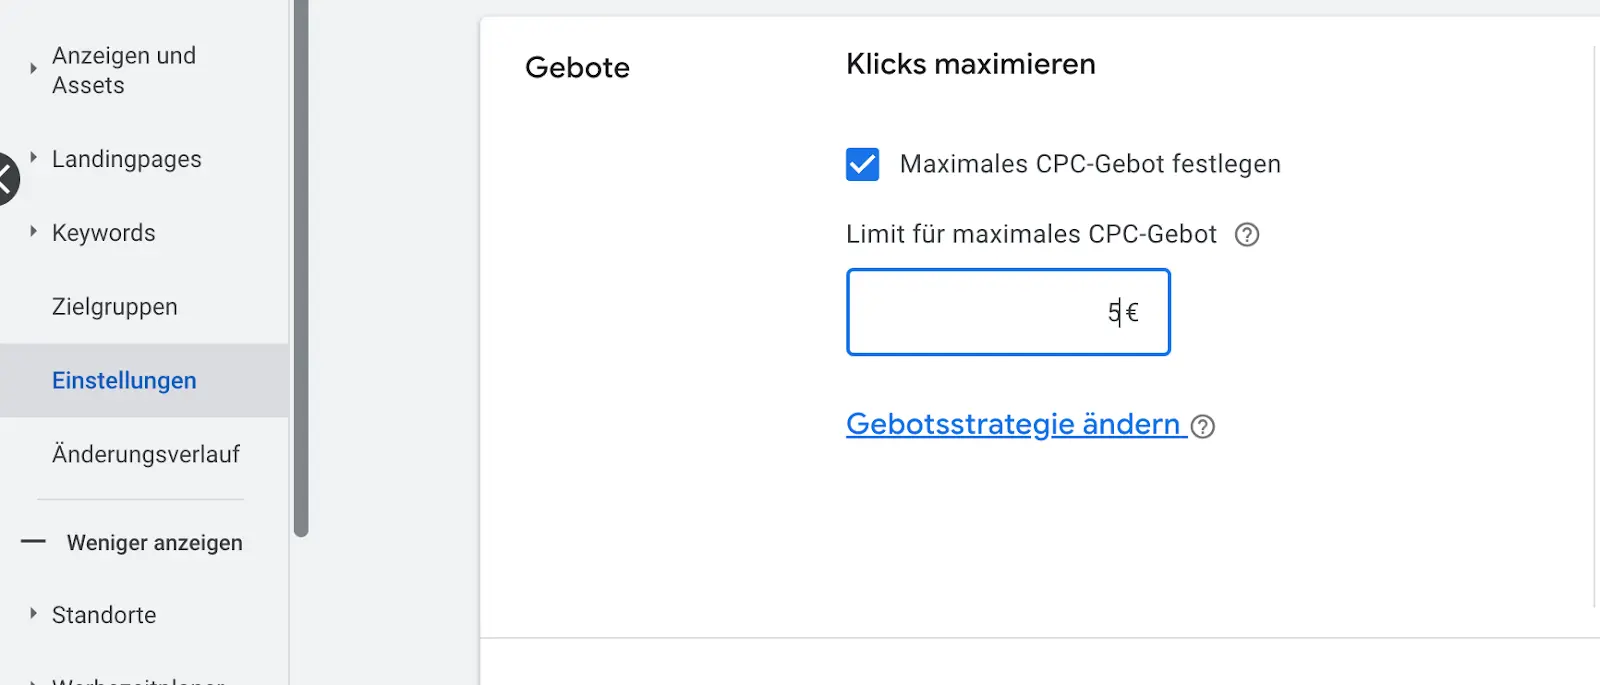Open Keywords section label
This screenshot has width=1600, height=685.
(104, 233)
